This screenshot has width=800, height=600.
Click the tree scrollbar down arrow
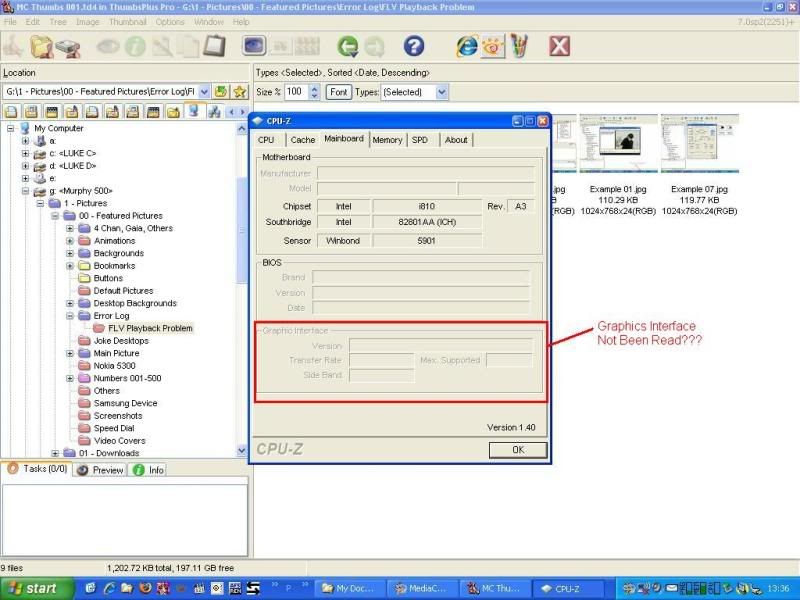click(241, 451)
